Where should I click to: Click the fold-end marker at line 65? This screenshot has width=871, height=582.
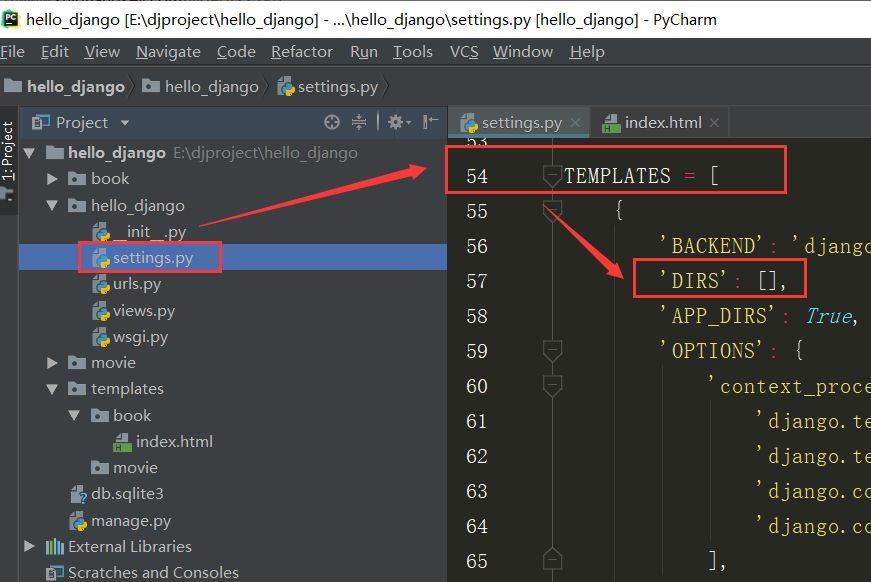point(552,559)
